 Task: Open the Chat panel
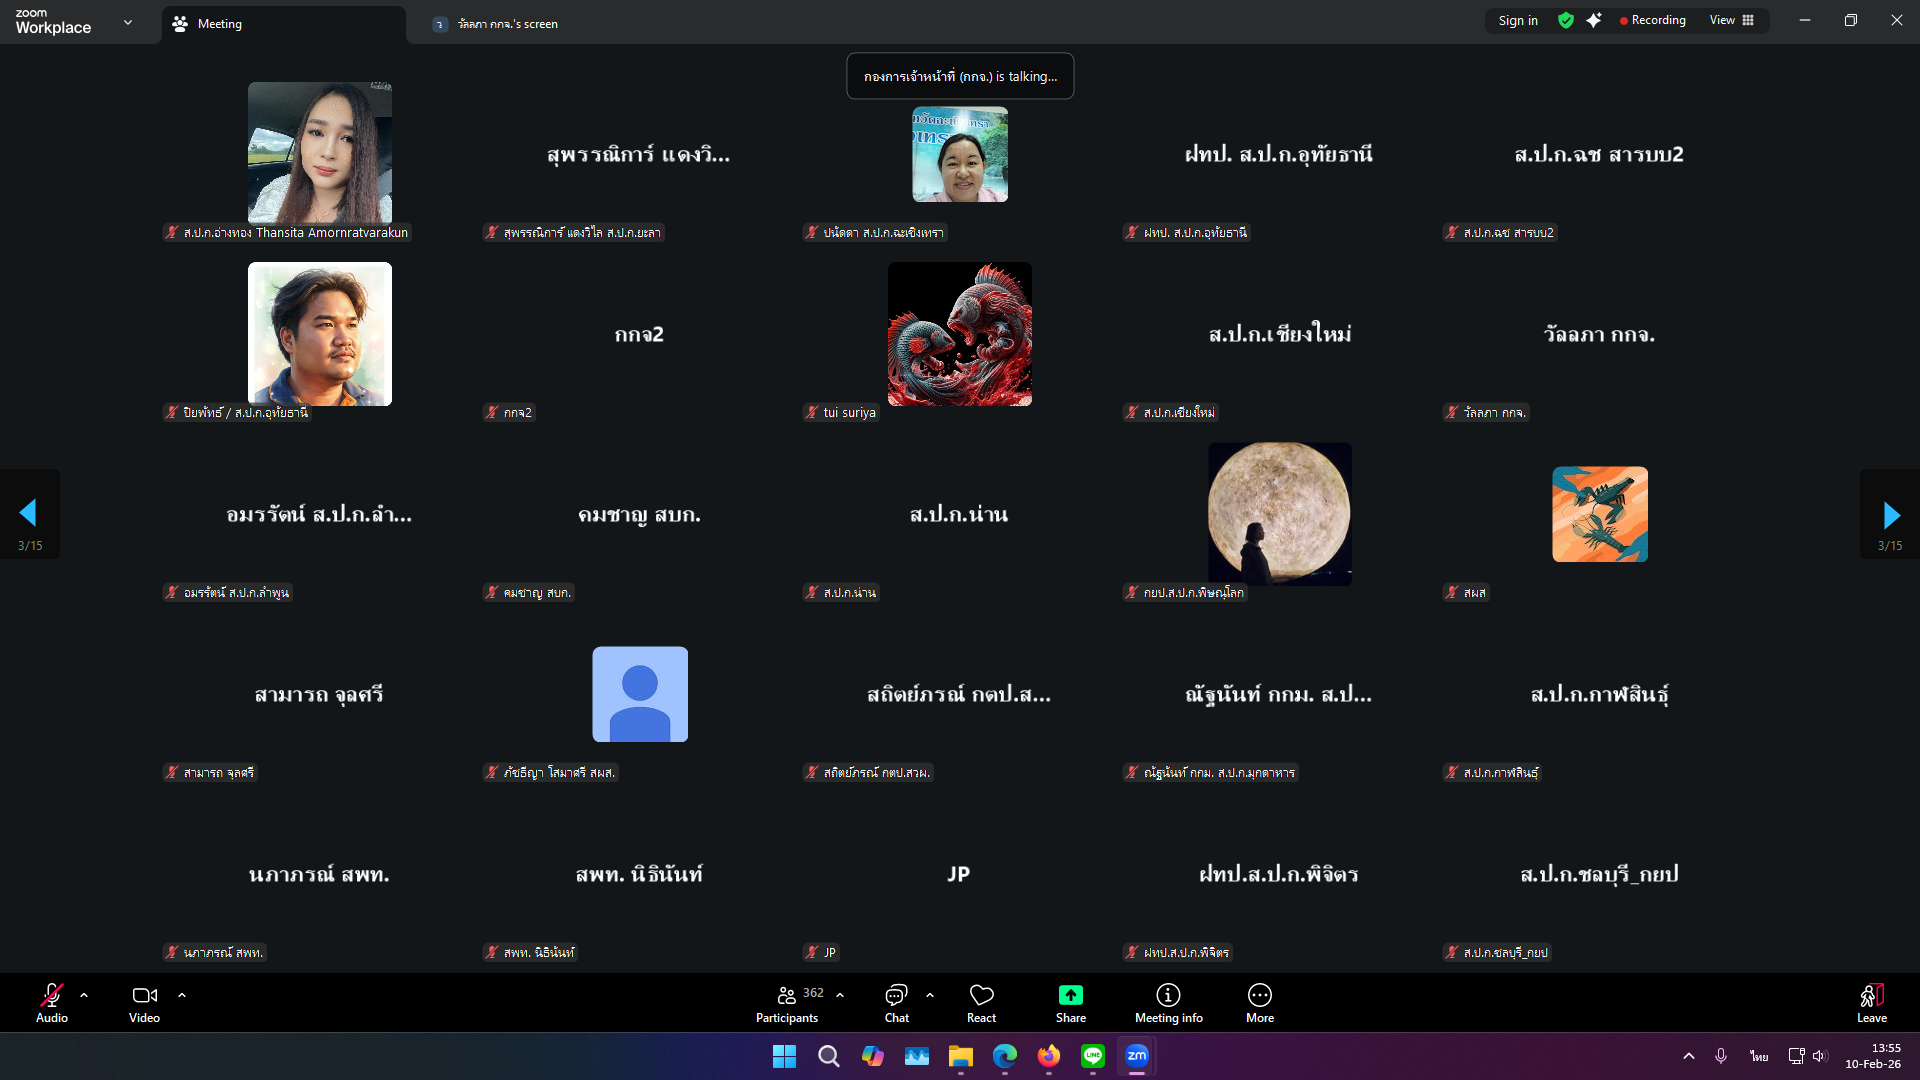tap(896, 995)
